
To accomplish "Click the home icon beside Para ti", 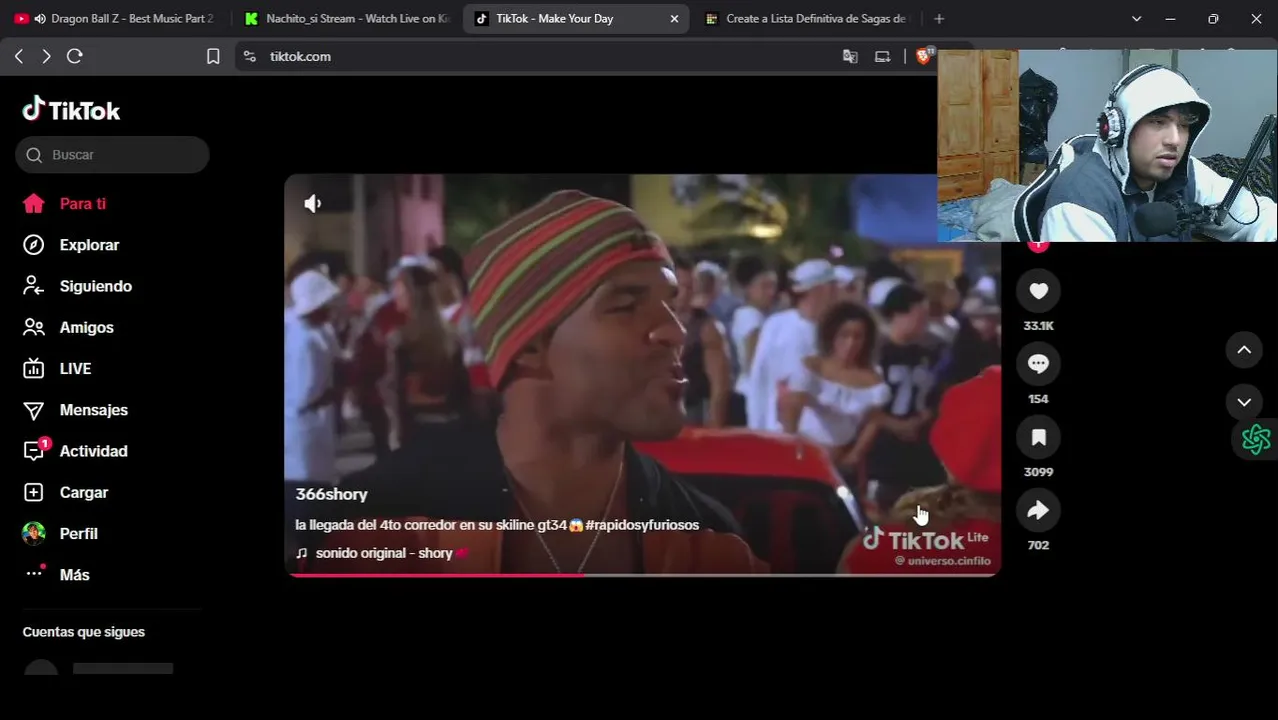I will [x=33, y=204].
